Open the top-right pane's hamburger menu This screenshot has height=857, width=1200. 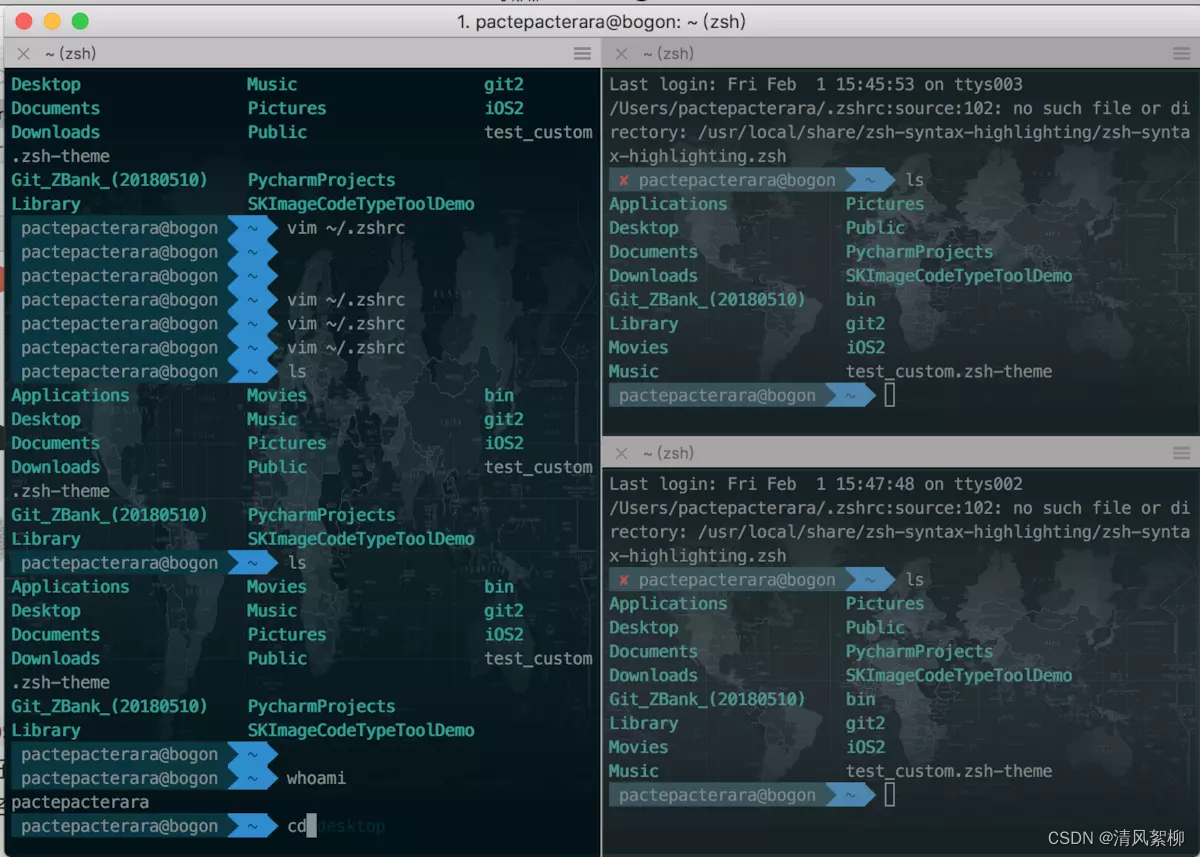[x=1181, y=53]
